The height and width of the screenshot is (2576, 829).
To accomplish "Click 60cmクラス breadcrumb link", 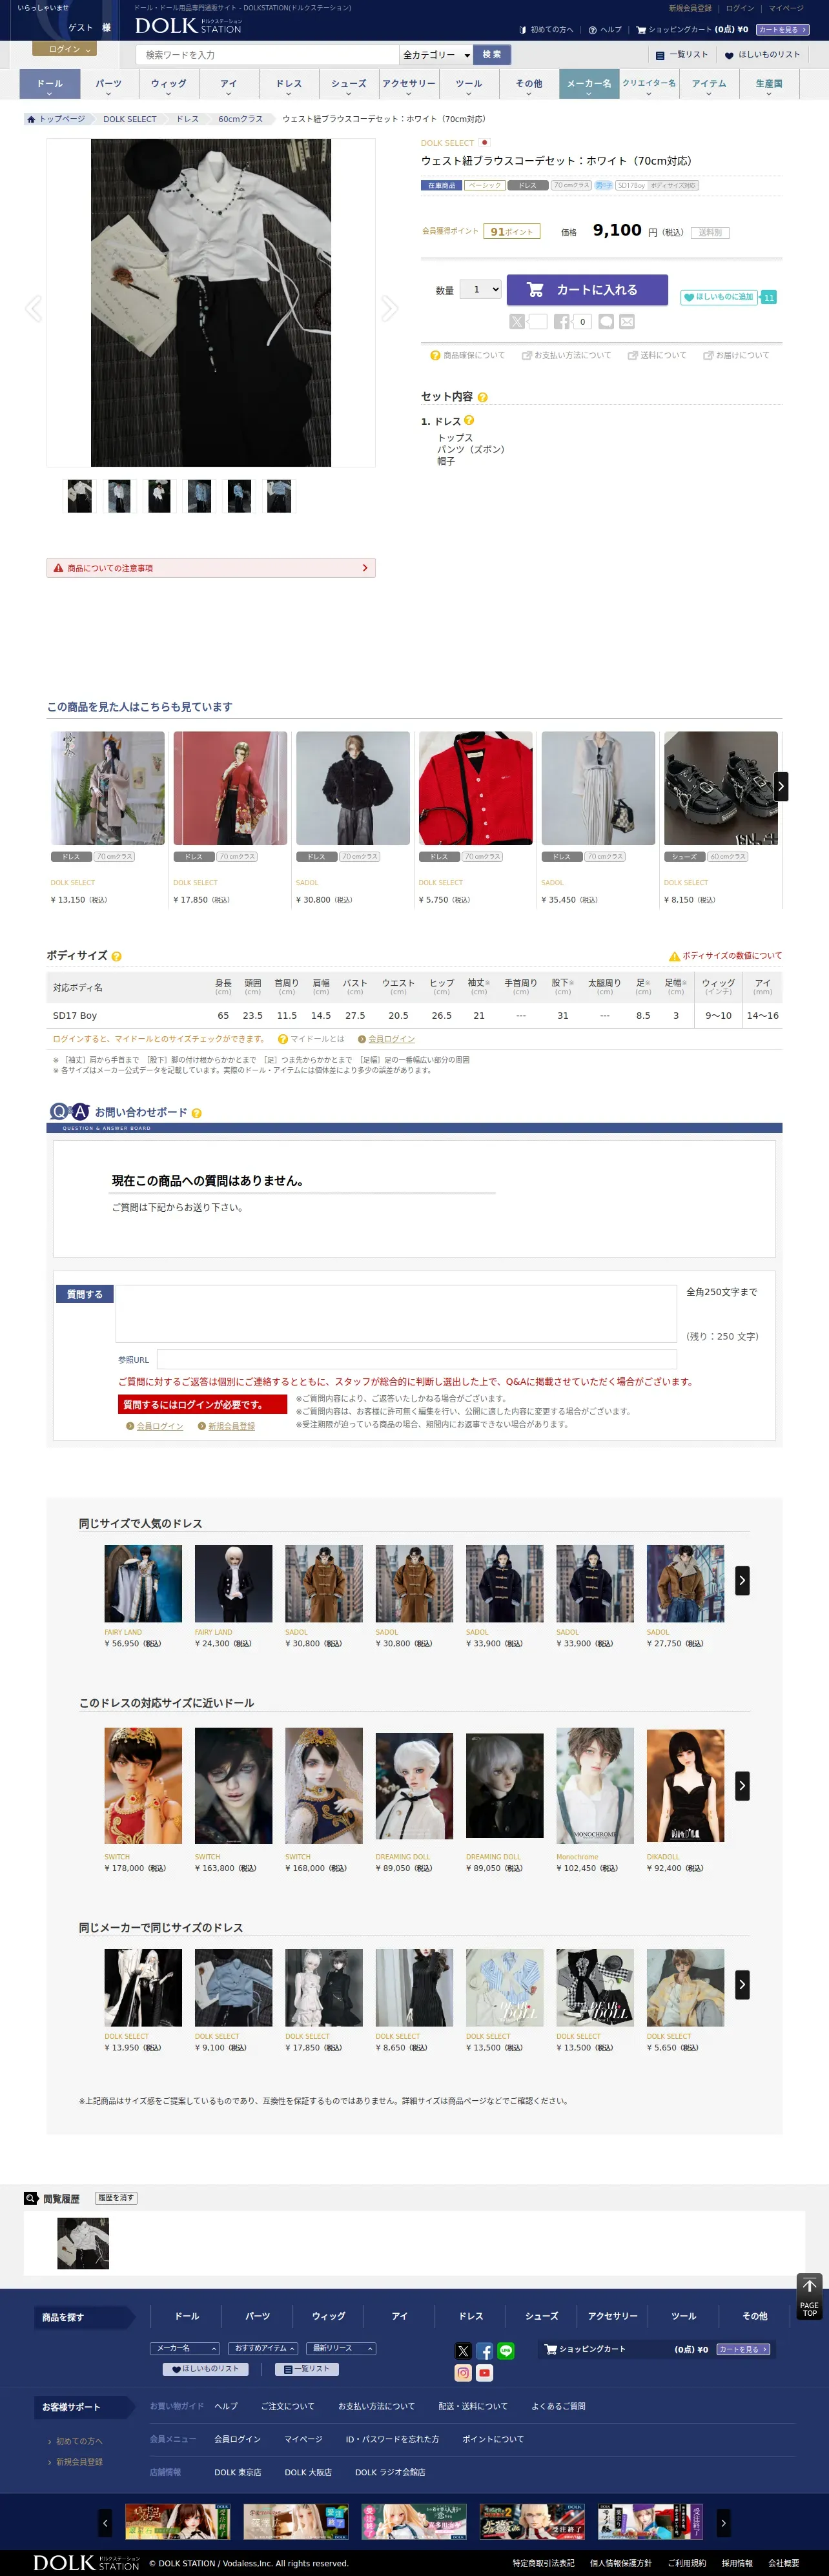I will [240, 119].
